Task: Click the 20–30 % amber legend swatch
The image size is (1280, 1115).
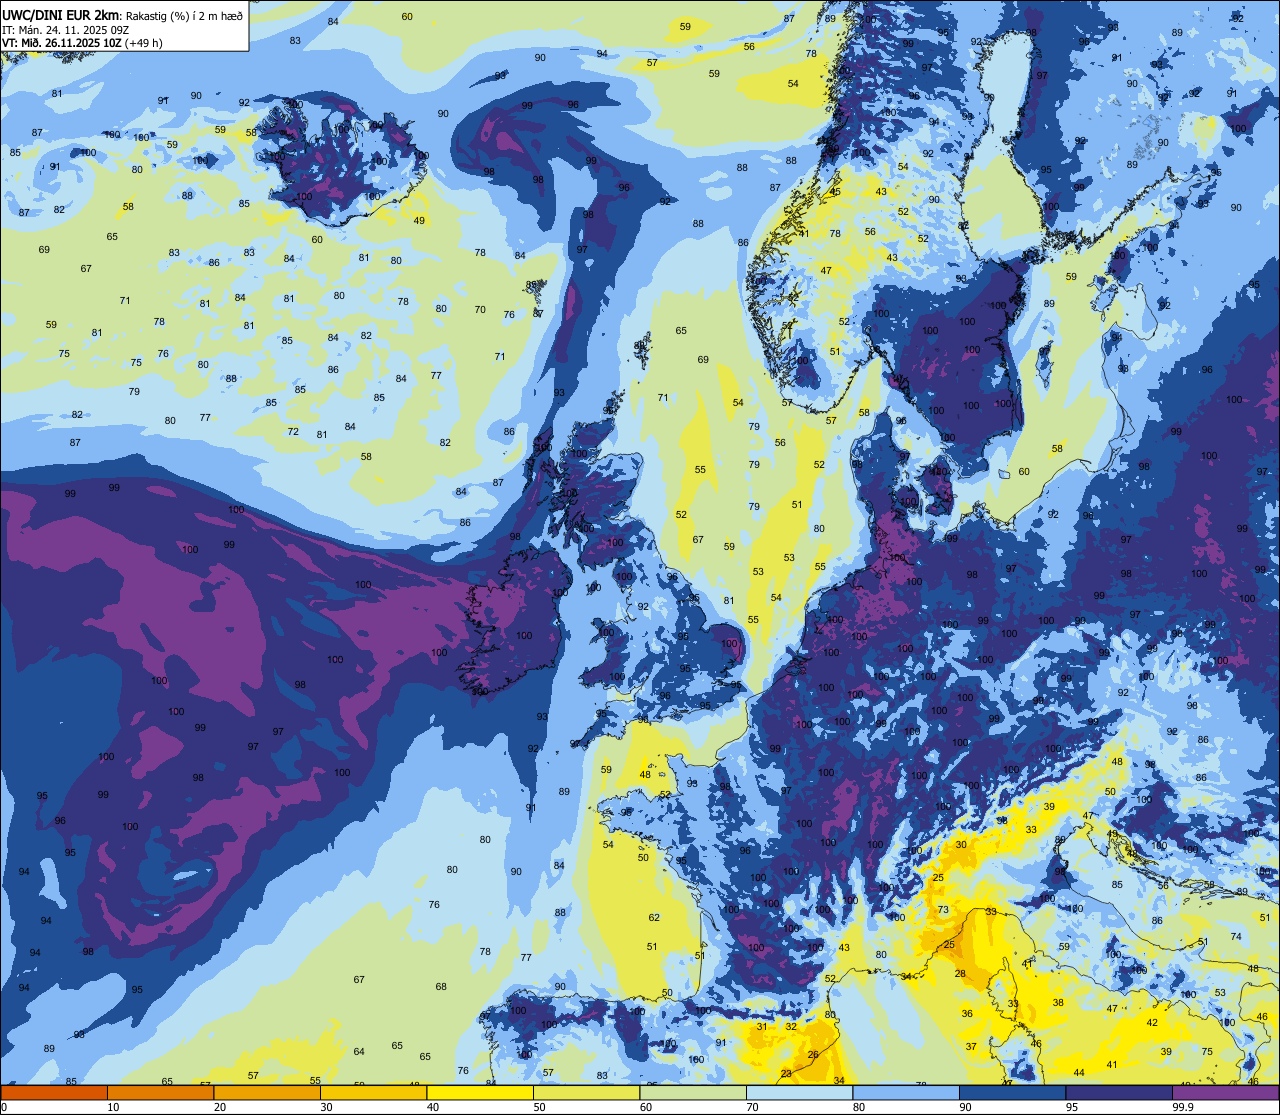Action: 267,1092
